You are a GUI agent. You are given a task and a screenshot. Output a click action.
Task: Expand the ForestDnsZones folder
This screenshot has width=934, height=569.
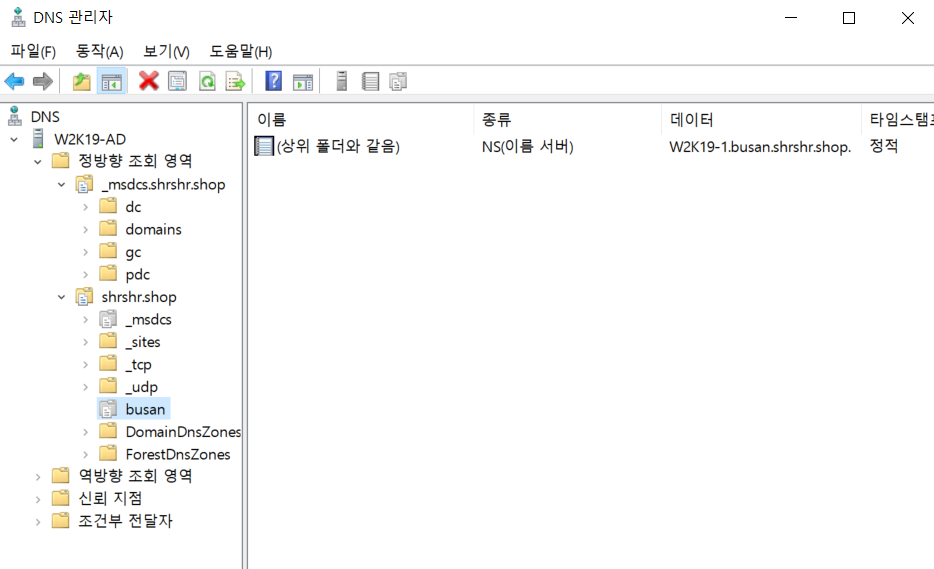point(85,455)
